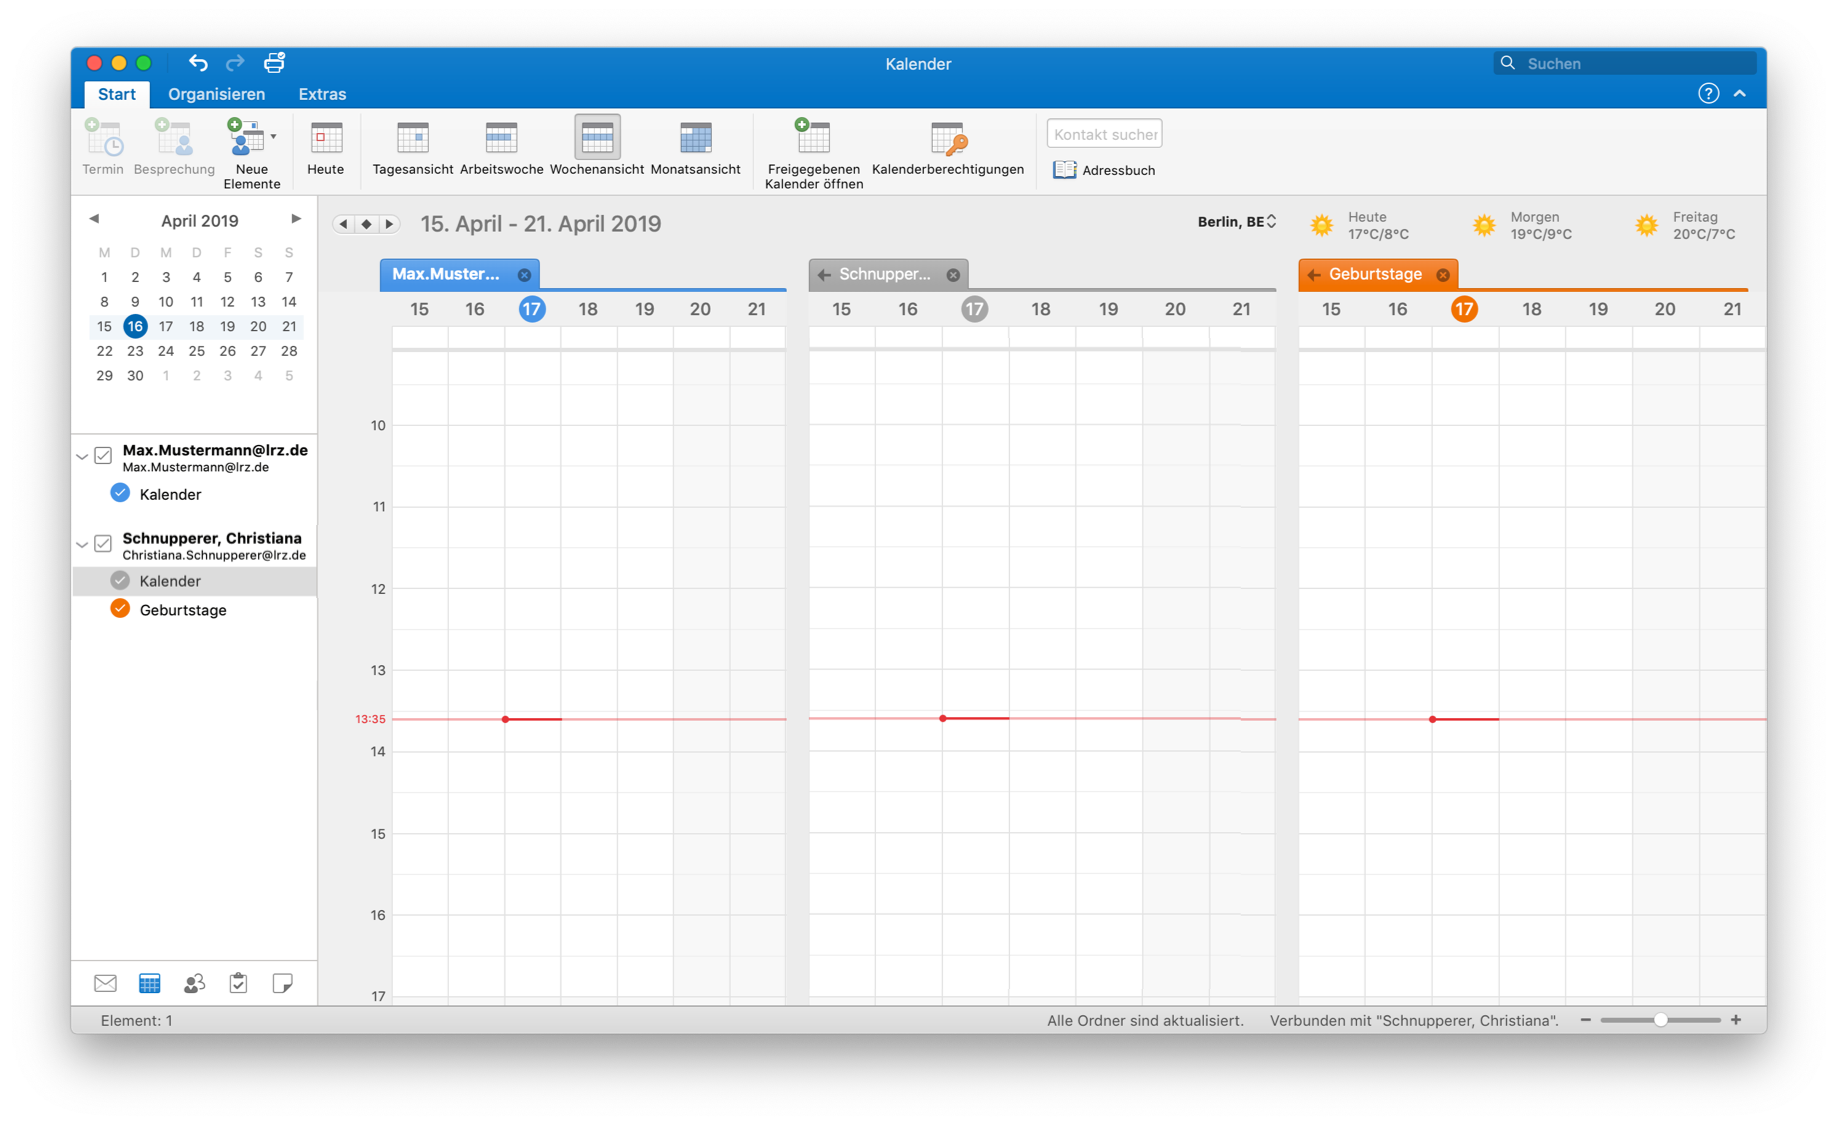Open Freigegebenen Kalender öffnen
Screen dimensions: 1835x1125
pyautogui.click(x=813, y=150)
